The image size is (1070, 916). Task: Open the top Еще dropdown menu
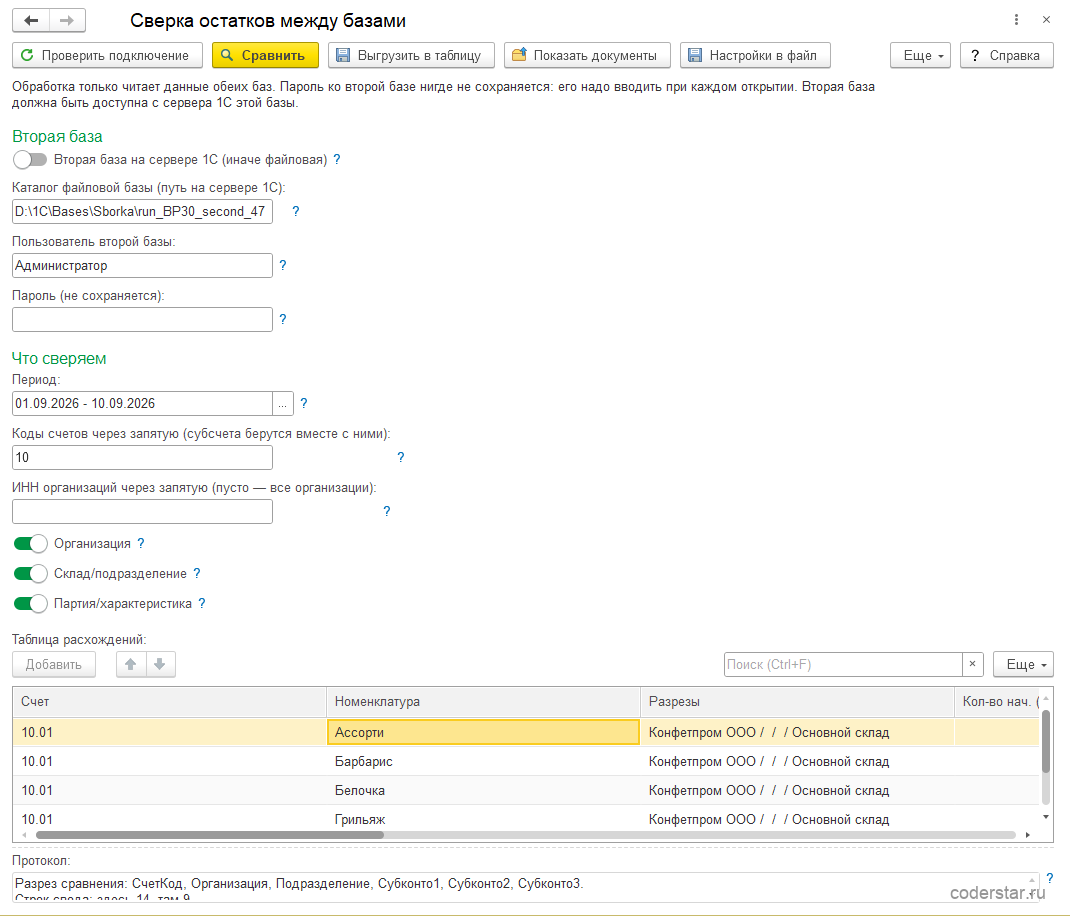pyautogui.click(x=921, y=55)
